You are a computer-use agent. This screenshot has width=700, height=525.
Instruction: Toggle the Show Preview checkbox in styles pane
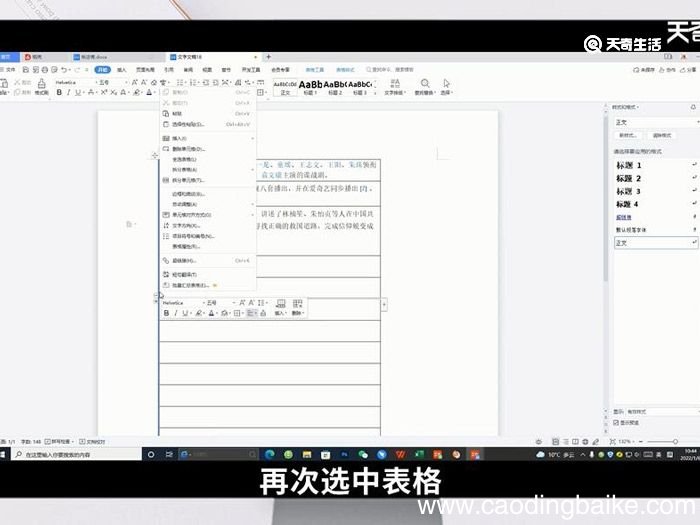[616, 422]
